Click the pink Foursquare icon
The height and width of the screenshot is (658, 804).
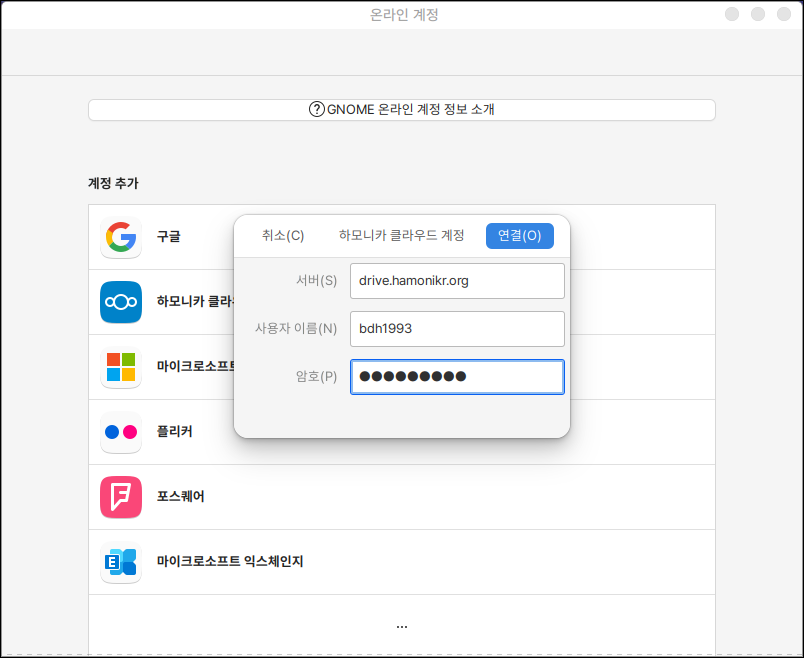point(121,497)
